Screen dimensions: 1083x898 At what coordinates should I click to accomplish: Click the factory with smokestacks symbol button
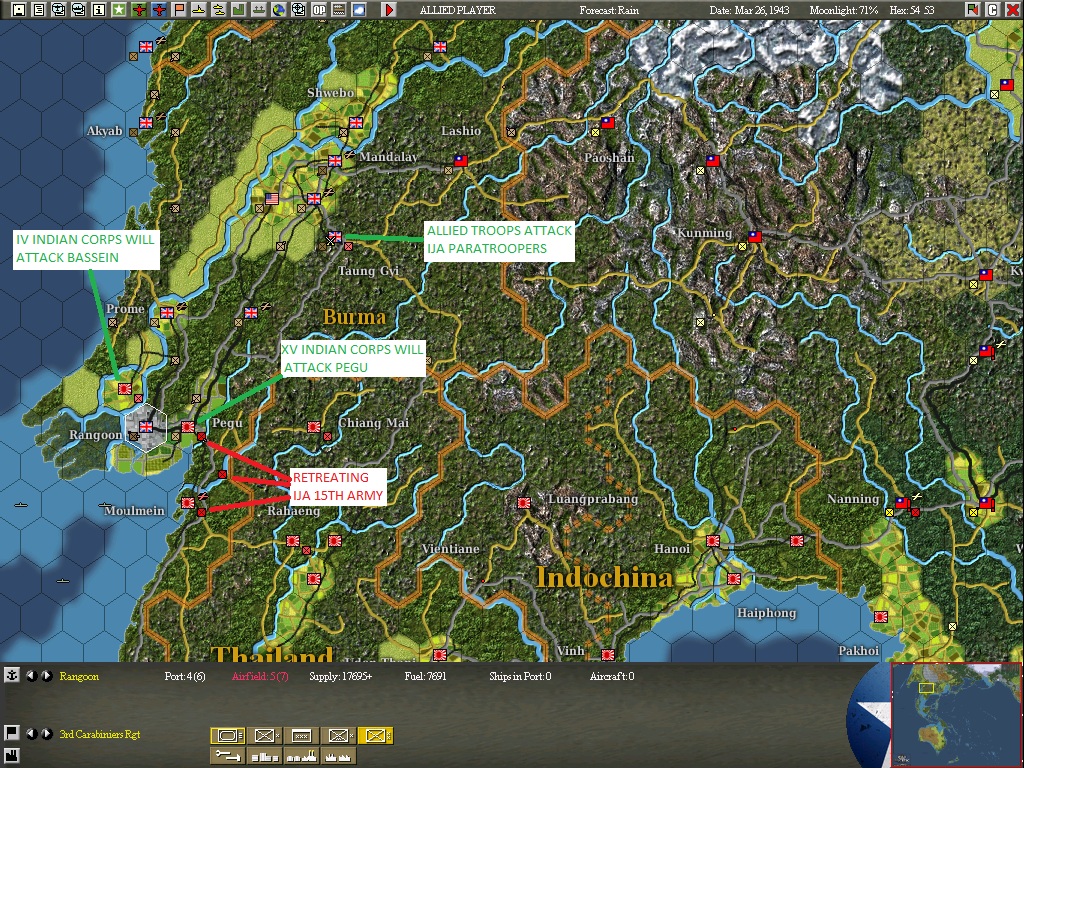[302, 756]
